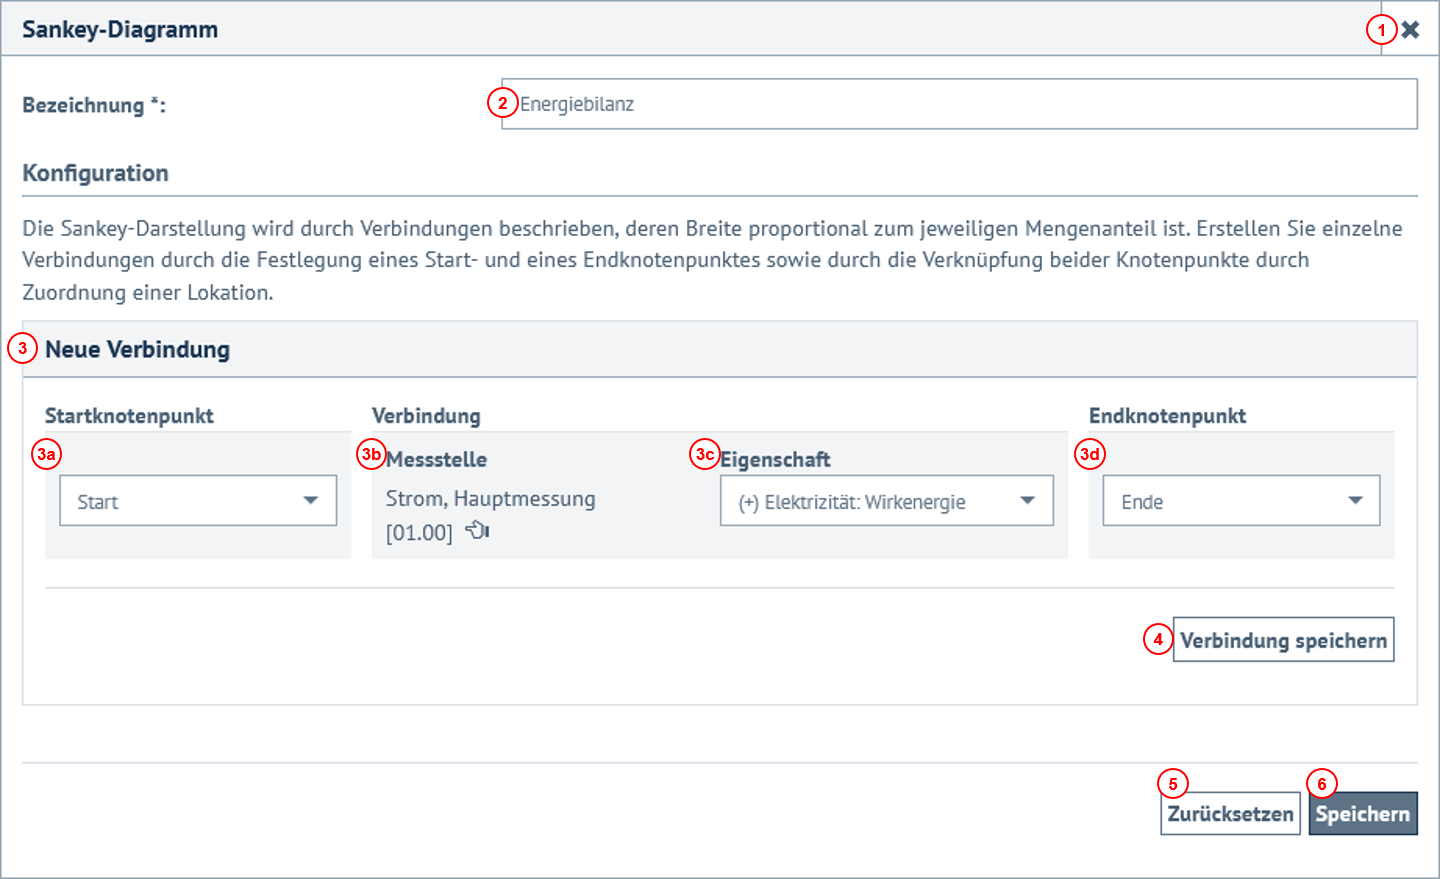Click the dropdown arrow beside Ende
1440x879 pixels.
tap(1356, 500)
